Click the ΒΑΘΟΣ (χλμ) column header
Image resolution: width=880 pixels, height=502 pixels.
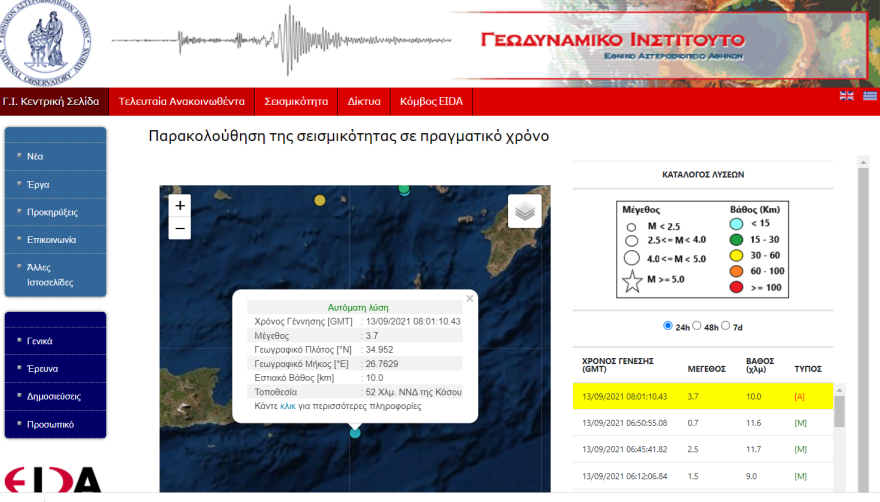tap(760, 365)
